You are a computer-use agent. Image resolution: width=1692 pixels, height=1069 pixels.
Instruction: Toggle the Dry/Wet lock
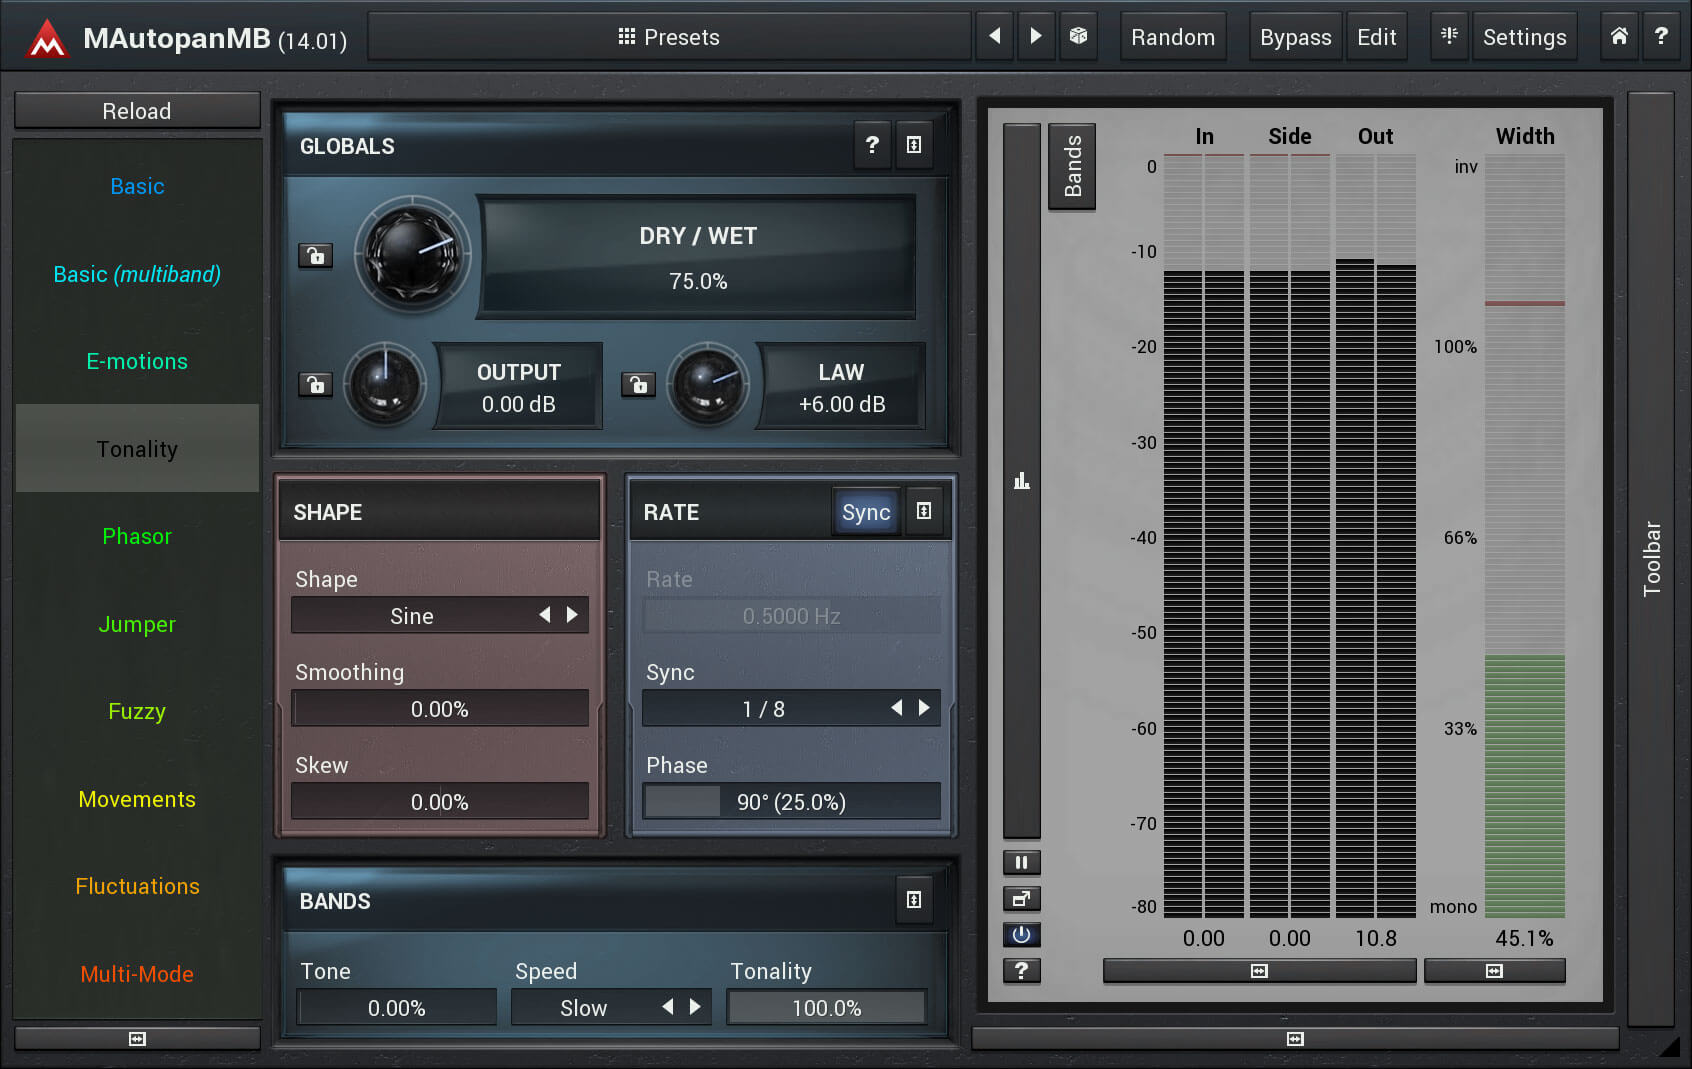[x=316, y=256]
